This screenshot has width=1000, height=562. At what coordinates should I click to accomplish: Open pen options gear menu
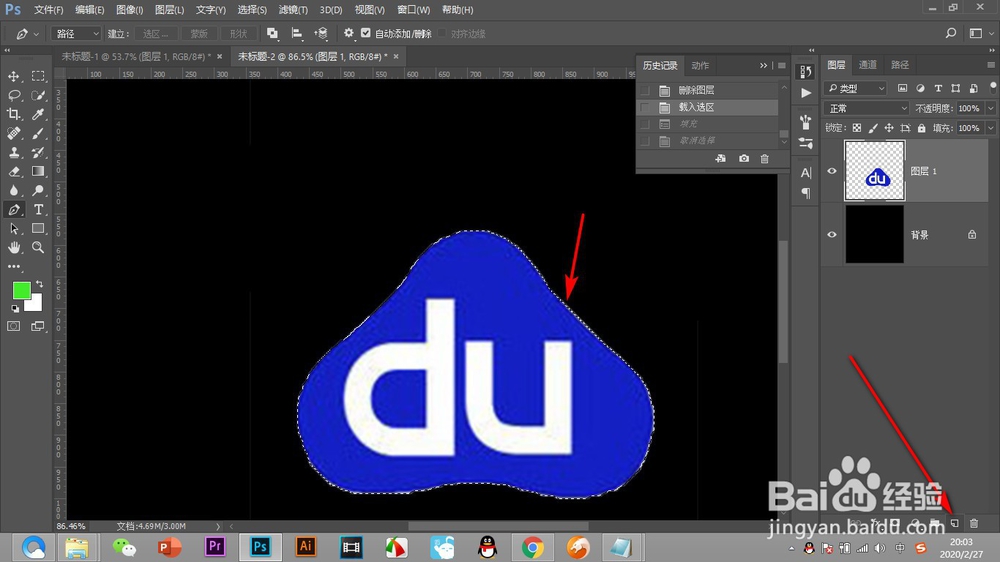point(348,33)
